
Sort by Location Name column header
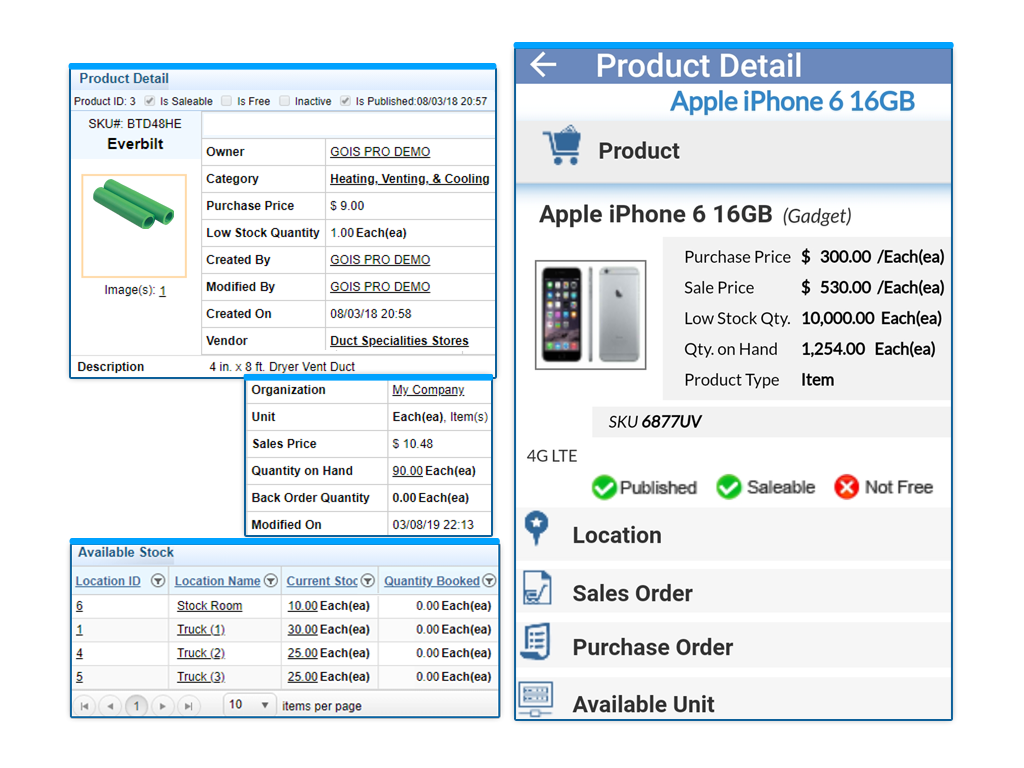click(x=217, y=581)
